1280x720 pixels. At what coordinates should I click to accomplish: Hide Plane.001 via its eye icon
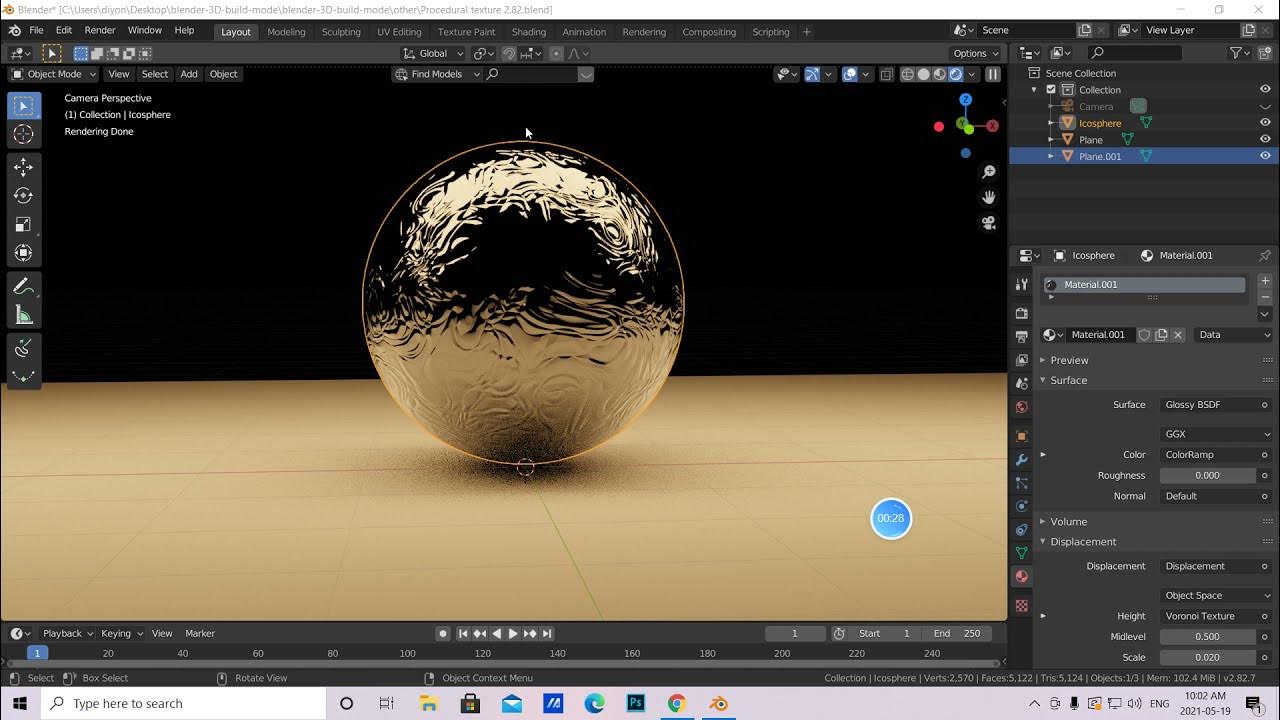pyautogui.click(x=1265, y=156)
